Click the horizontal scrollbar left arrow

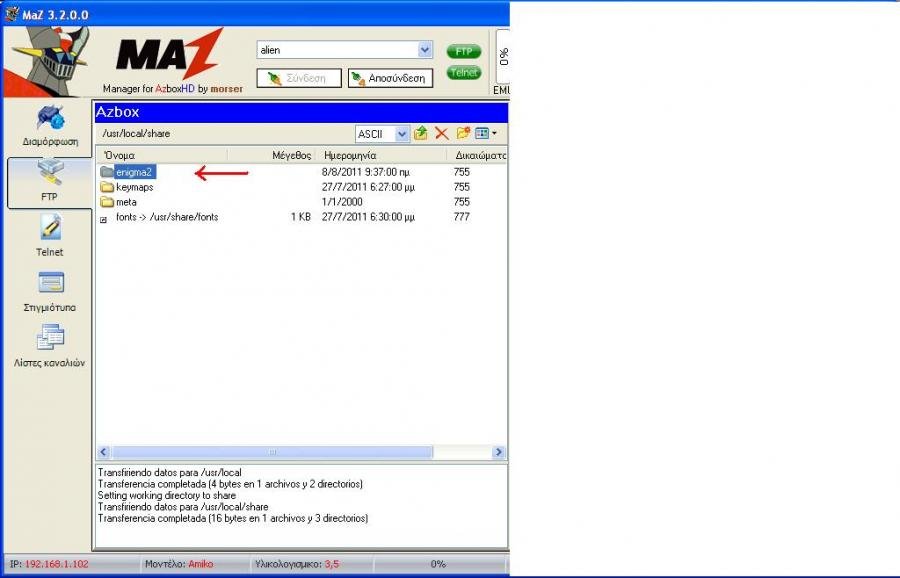(104, 452)
